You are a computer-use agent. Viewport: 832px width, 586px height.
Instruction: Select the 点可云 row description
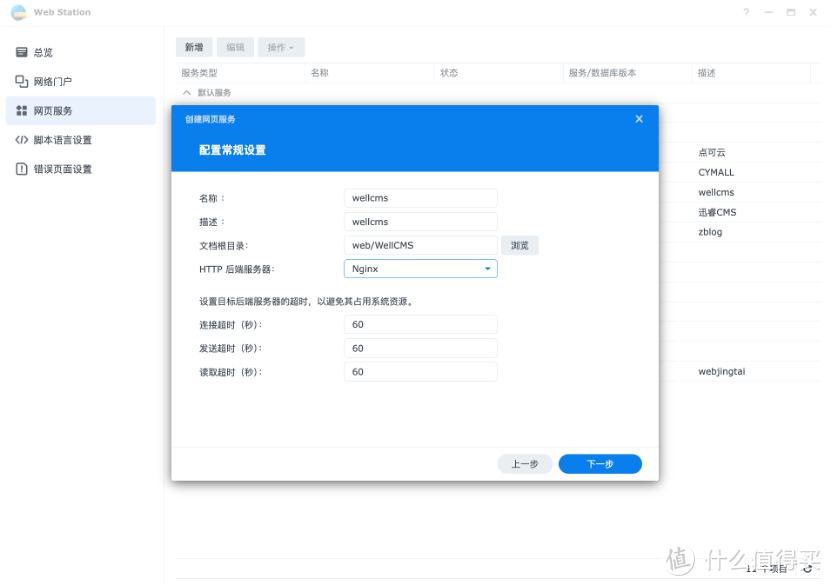712,152
